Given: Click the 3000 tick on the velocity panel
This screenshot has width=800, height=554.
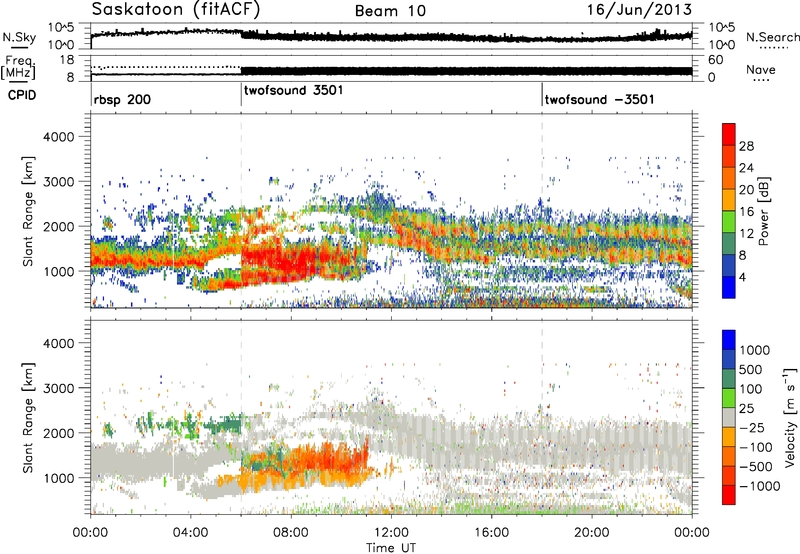Looking at the screenshot, I should tap(58, 388).
